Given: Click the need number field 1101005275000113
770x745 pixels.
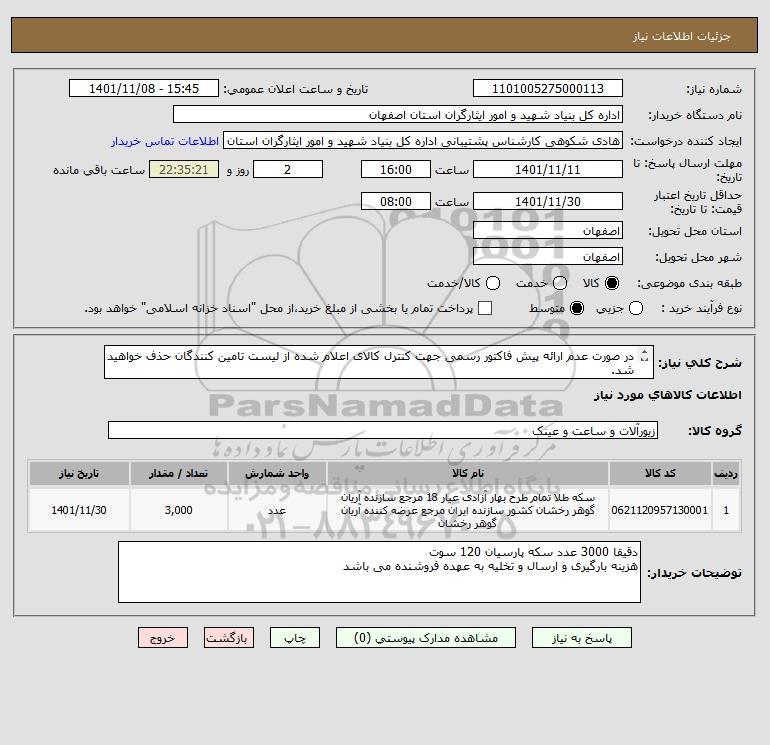Looking at the screenshot, I should tap(548, 89).
